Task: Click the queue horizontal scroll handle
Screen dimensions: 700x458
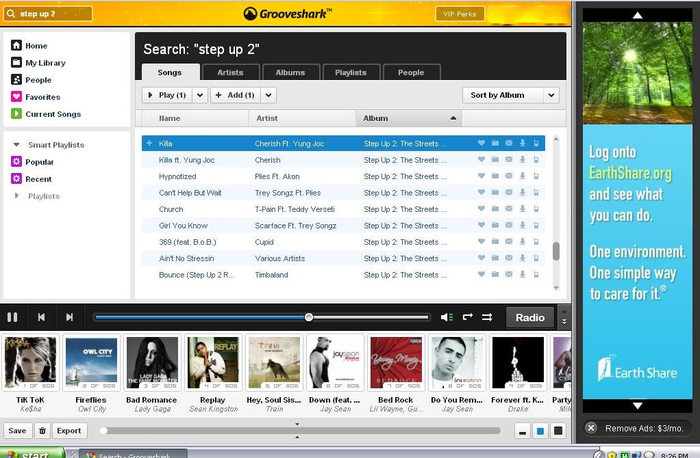Action: pos(104,431)
